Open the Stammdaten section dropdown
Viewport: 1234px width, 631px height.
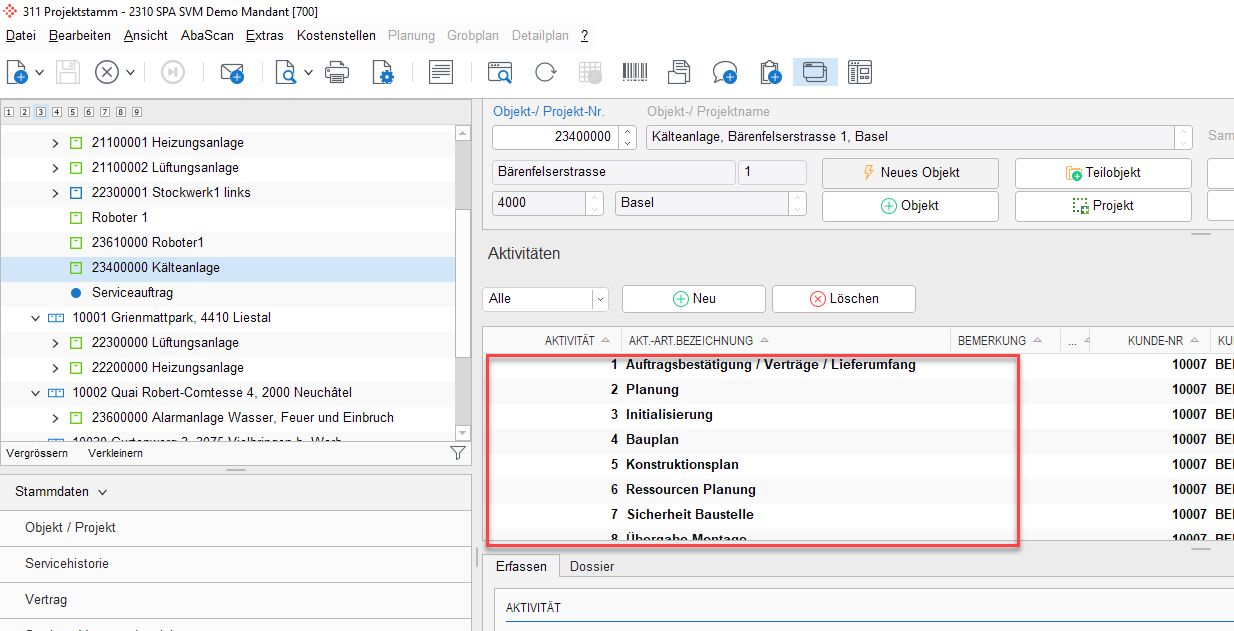103,492
